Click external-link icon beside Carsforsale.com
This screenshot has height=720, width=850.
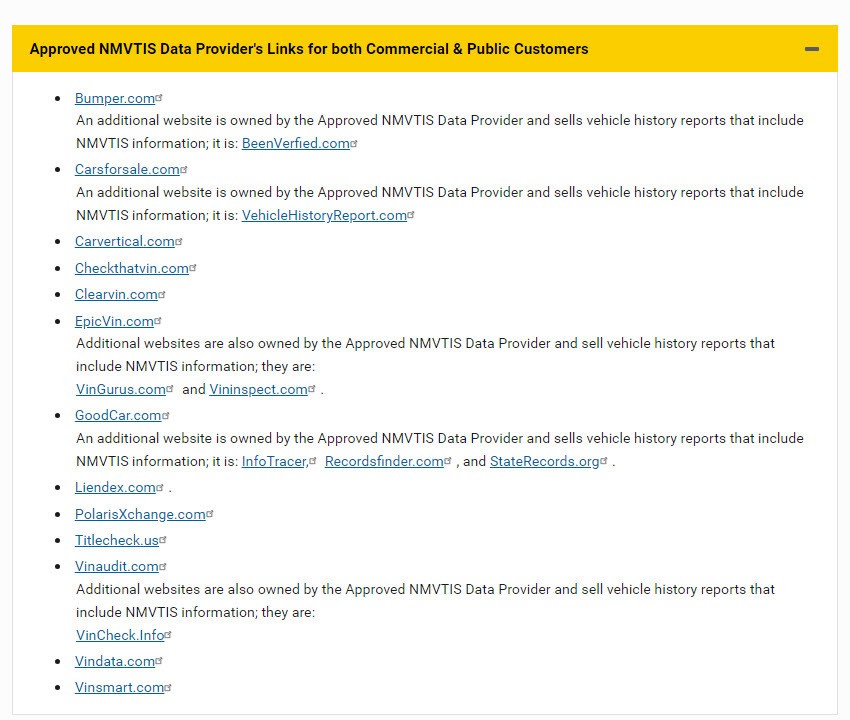click(x=184, y=169)
